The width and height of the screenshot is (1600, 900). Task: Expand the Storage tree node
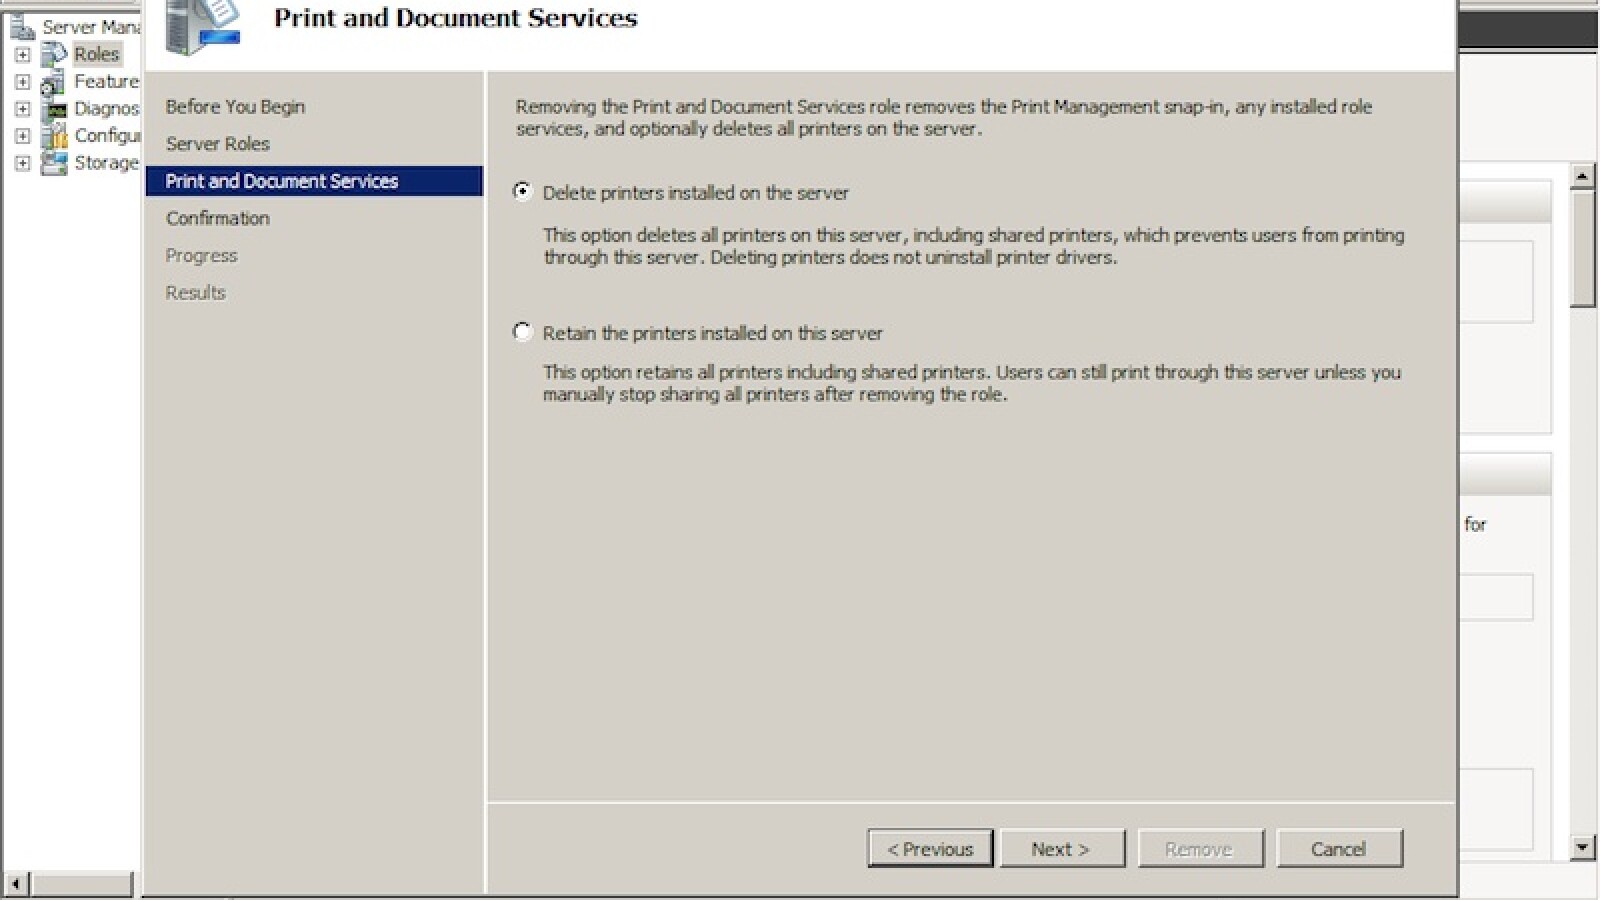tap(22, 162)
